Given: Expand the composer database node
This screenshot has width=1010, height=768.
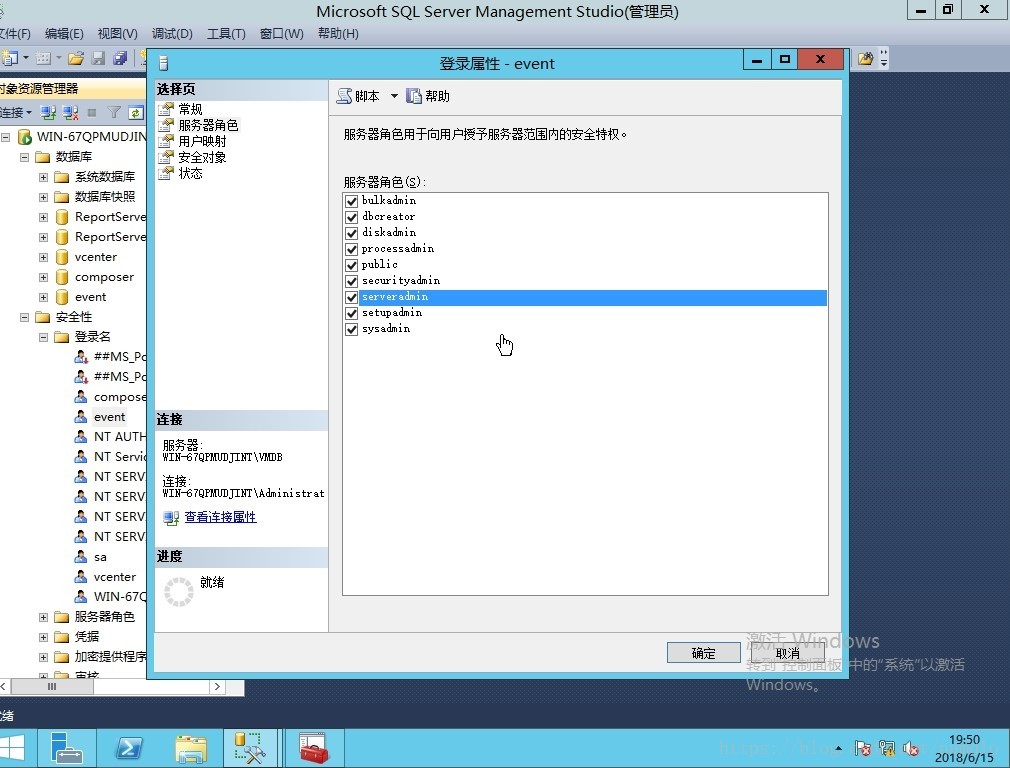Looking at the screenshot, I should click(x=43, y=277).
